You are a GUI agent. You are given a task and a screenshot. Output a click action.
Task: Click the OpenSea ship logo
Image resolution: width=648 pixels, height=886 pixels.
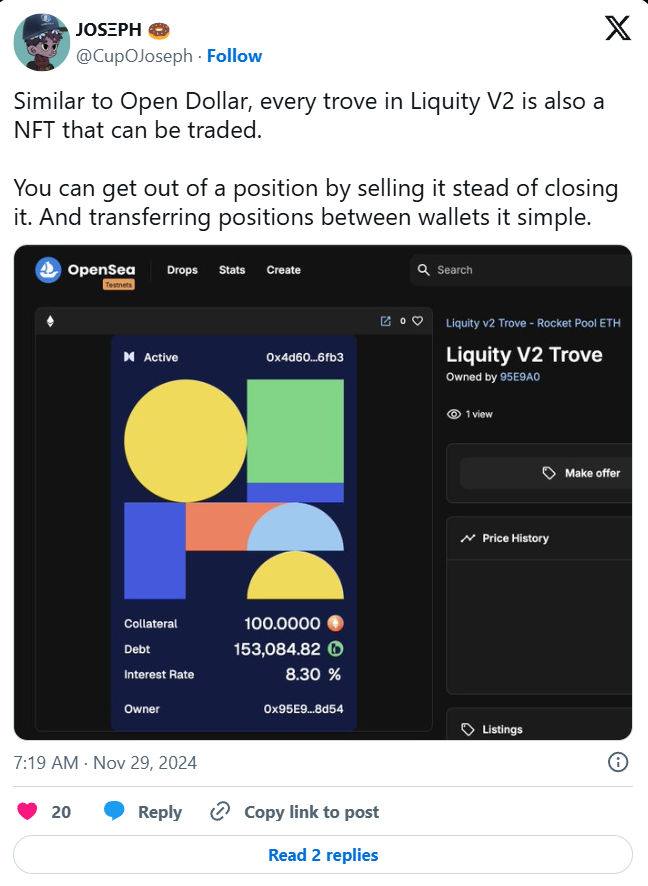coord(48,270)
